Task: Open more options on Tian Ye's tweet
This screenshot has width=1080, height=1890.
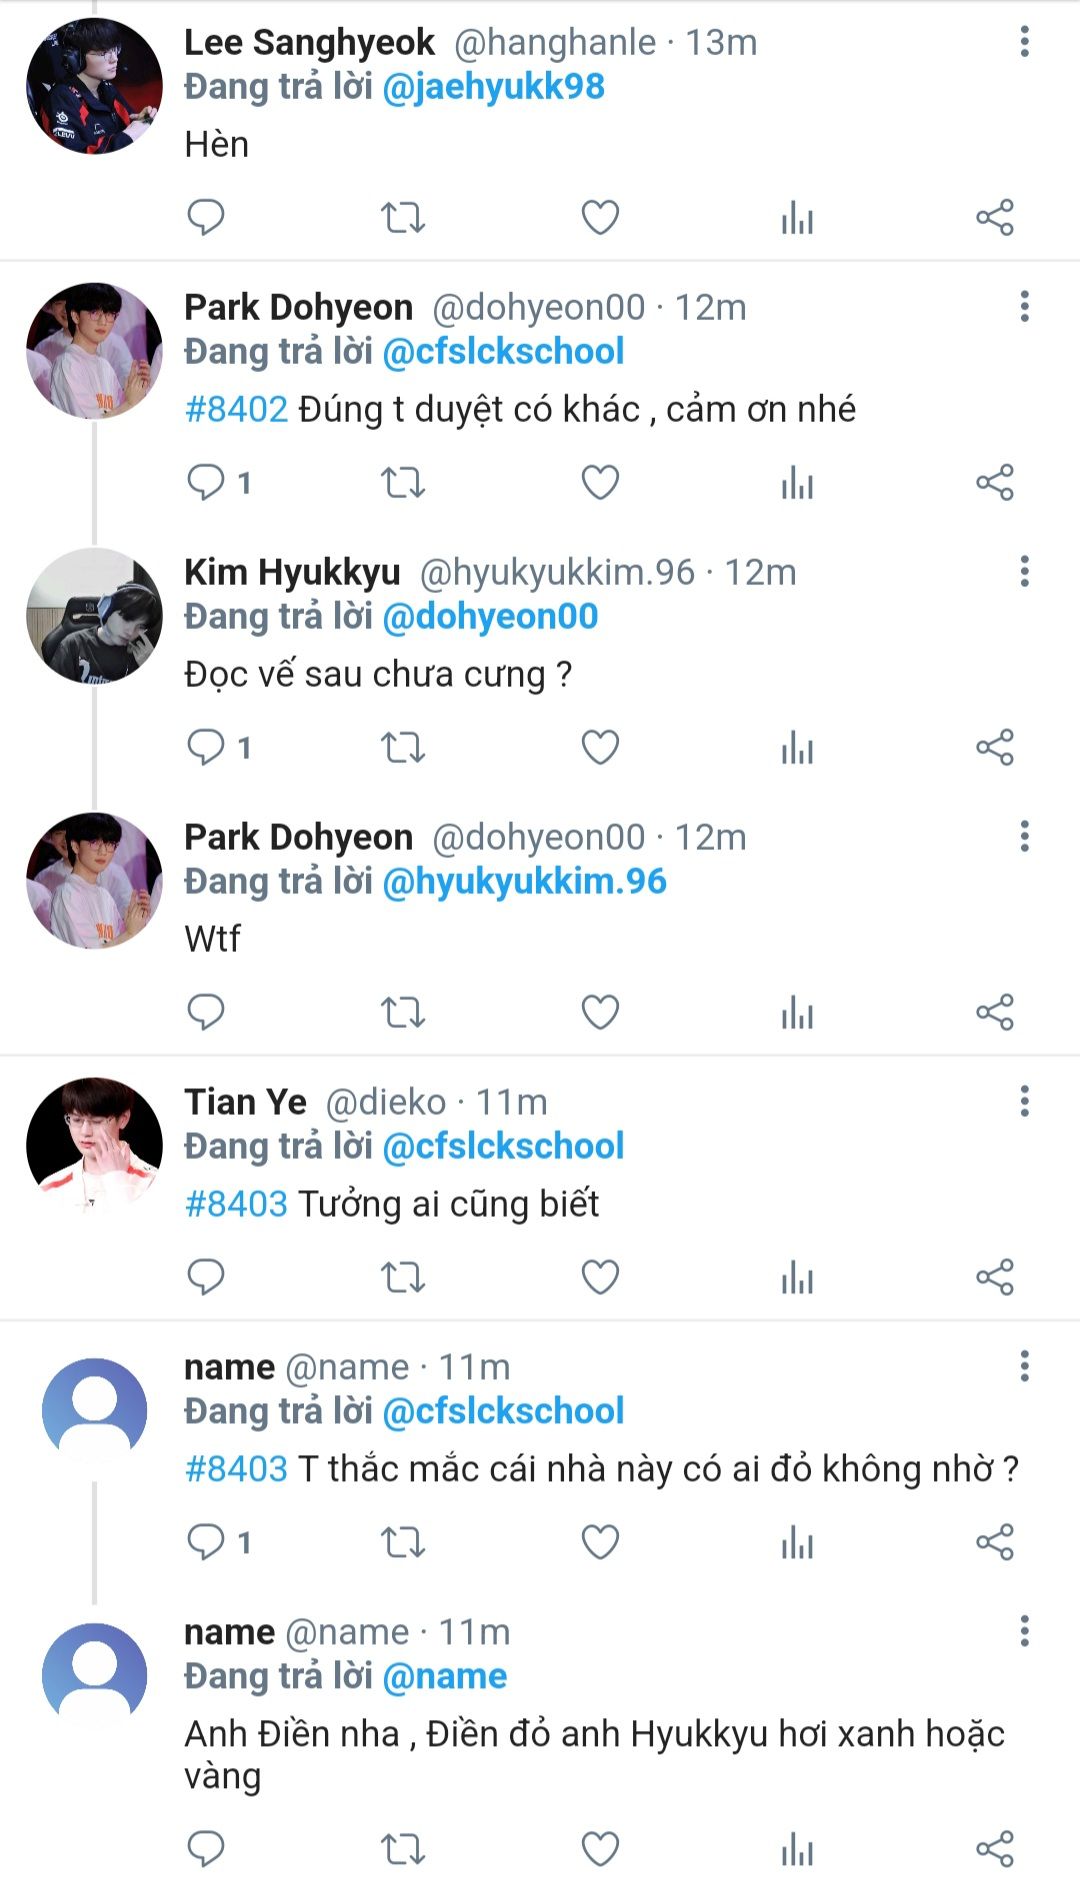Action: [1024, 1102]
